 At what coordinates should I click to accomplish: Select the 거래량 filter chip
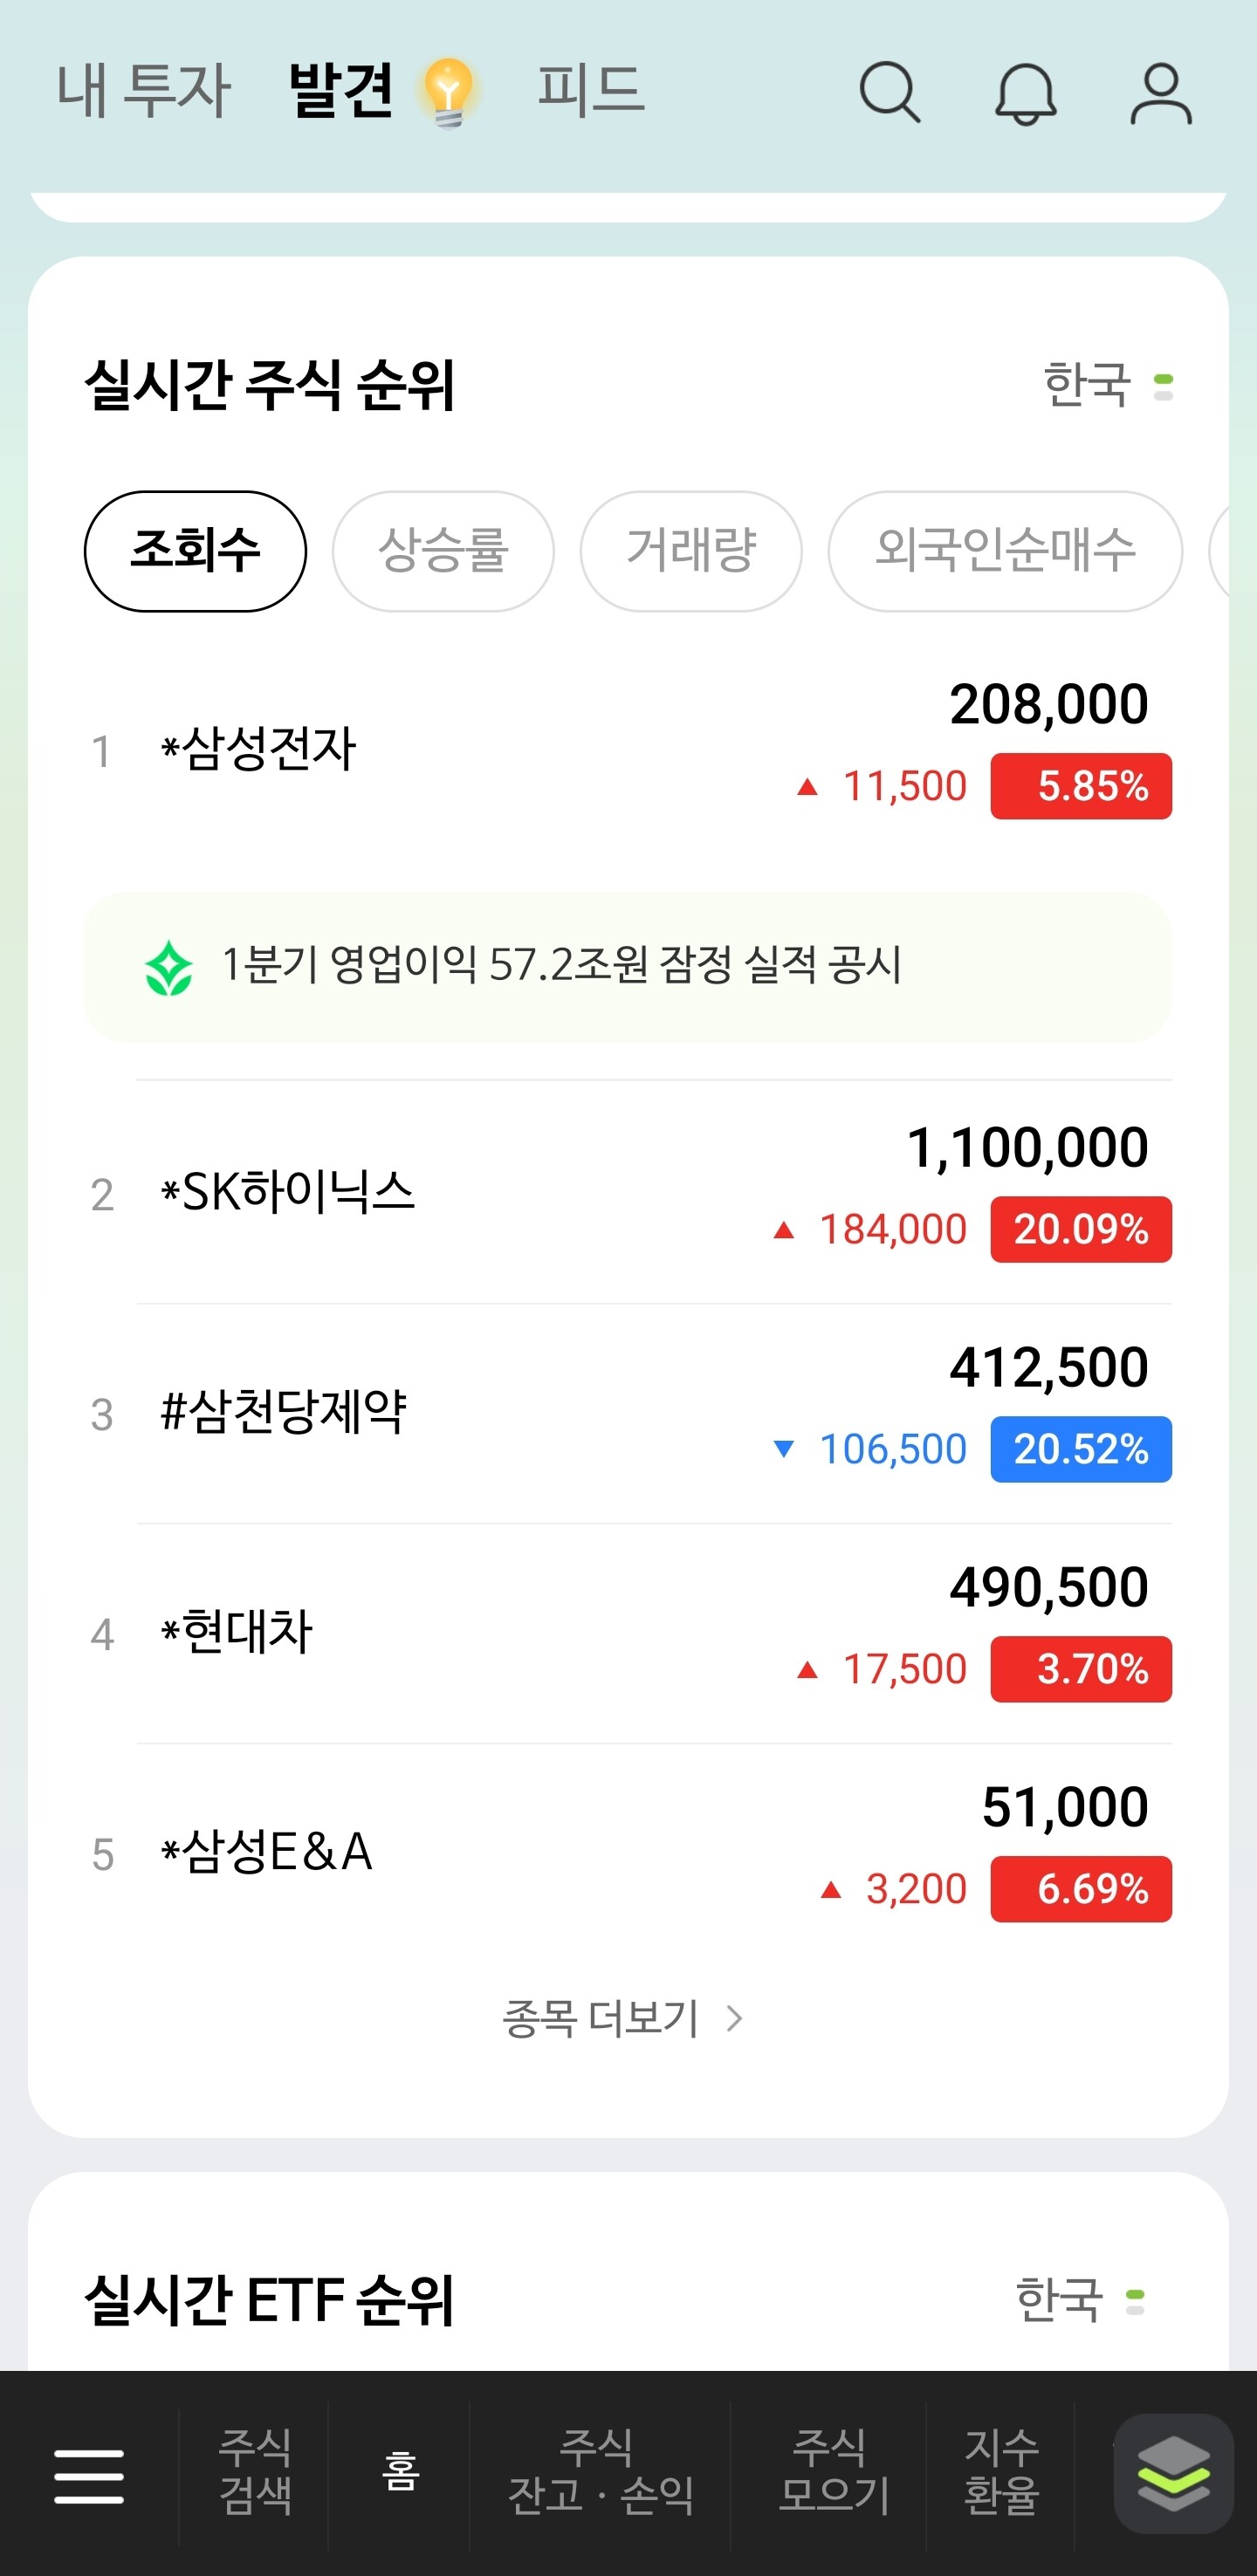coord(691,550)
